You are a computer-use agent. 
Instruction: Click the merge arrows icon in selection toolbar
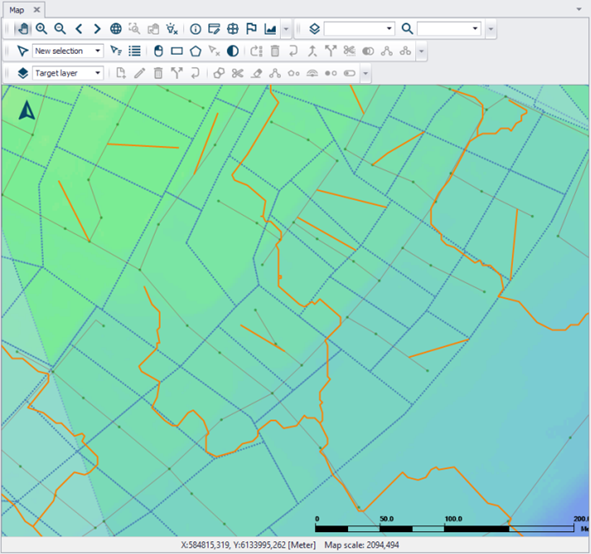click(x=312, y=51)
